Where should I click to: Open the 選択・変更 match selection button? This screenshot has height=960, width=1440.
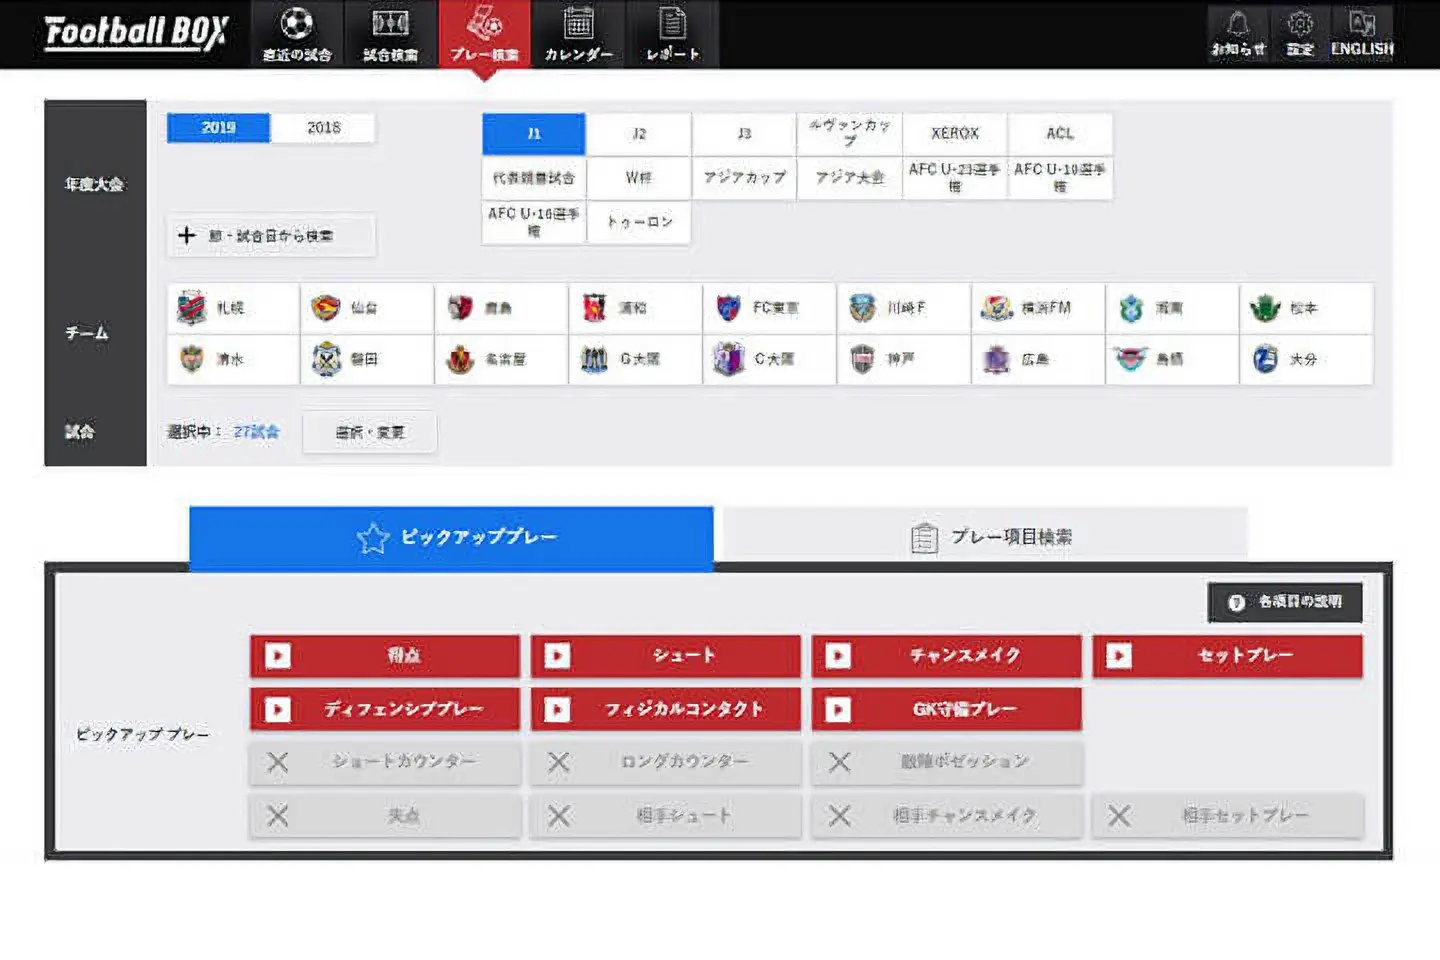coord(370,432)
